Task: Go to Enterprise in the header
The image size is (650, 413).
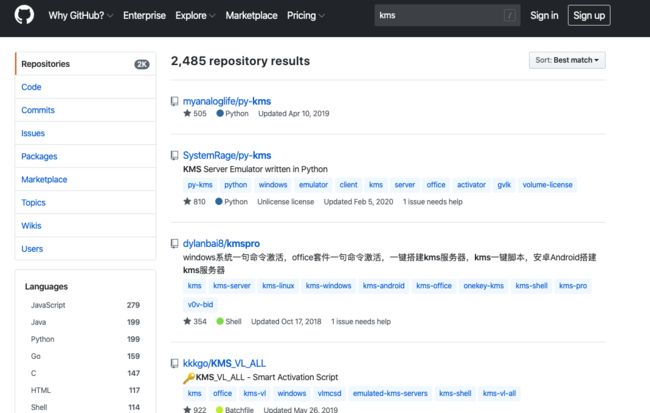Action: (x=144, y=16)
